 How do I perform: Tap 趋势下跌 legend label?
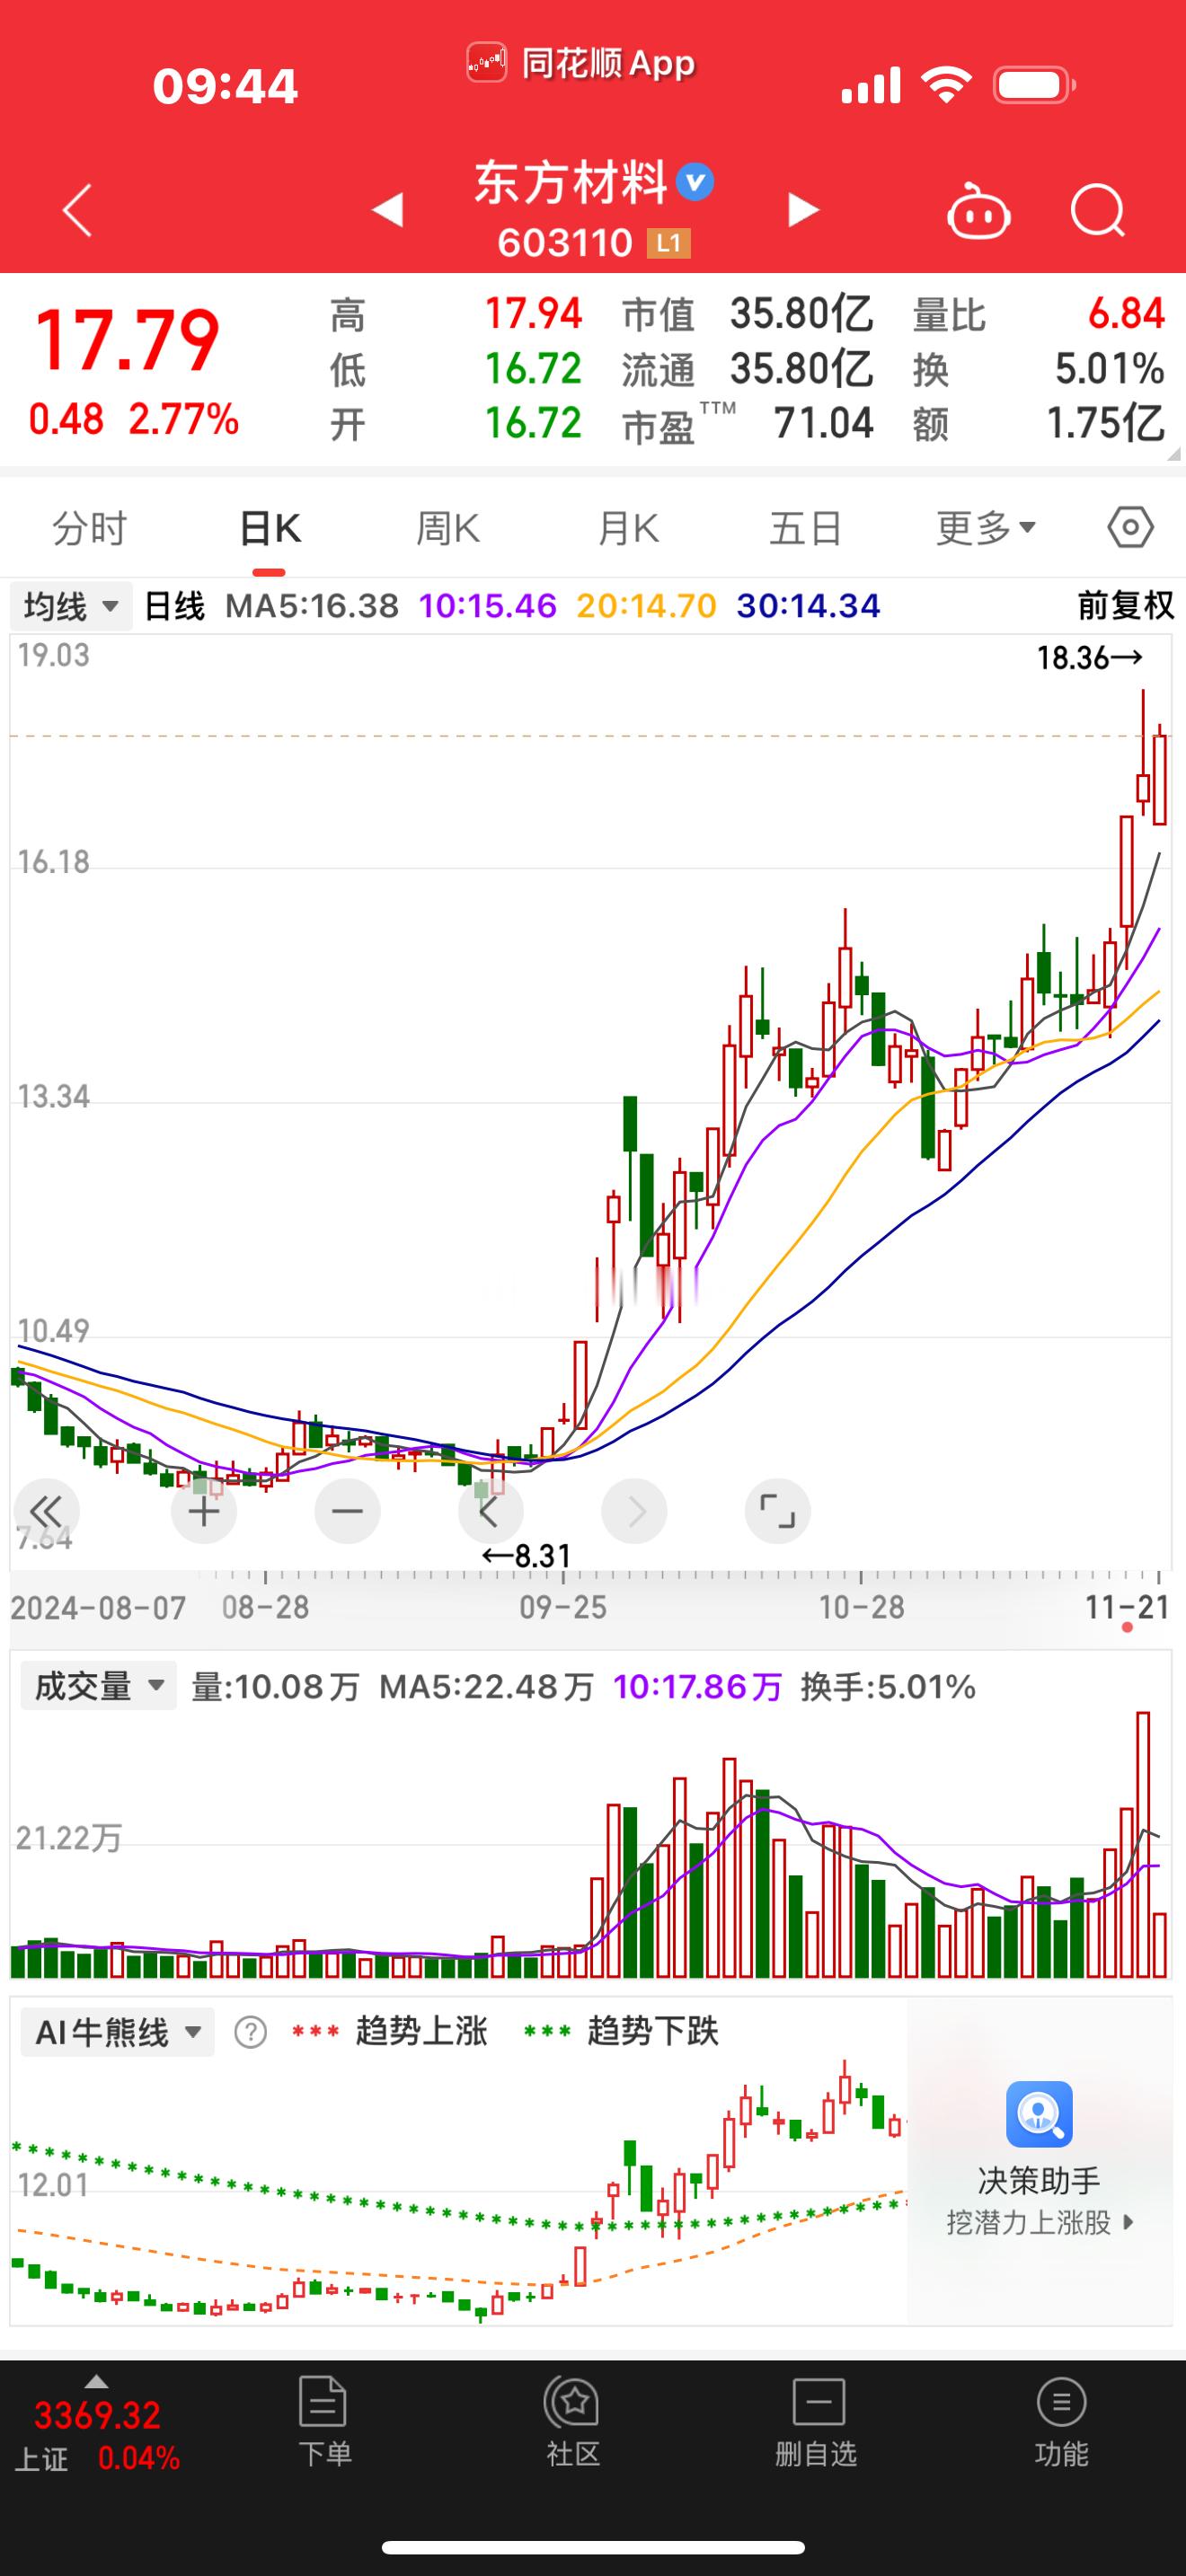point(652,2032)
